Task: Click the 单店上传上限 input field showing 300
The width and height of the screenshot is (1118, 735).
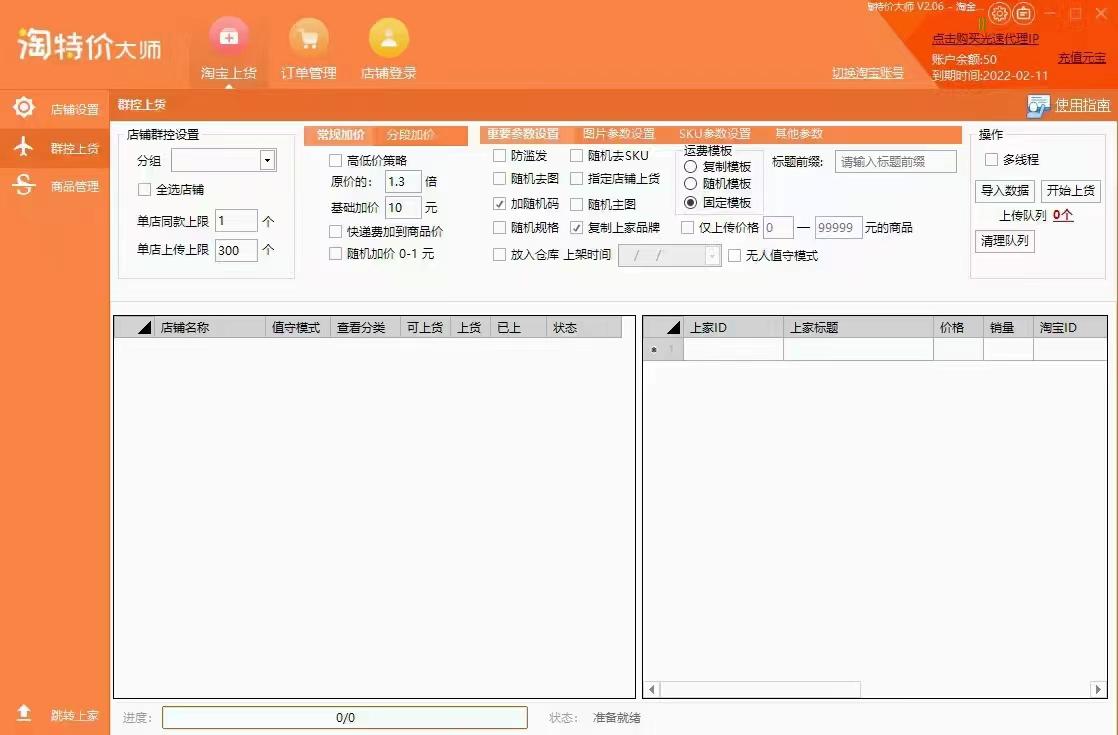Action: [236, 250]
